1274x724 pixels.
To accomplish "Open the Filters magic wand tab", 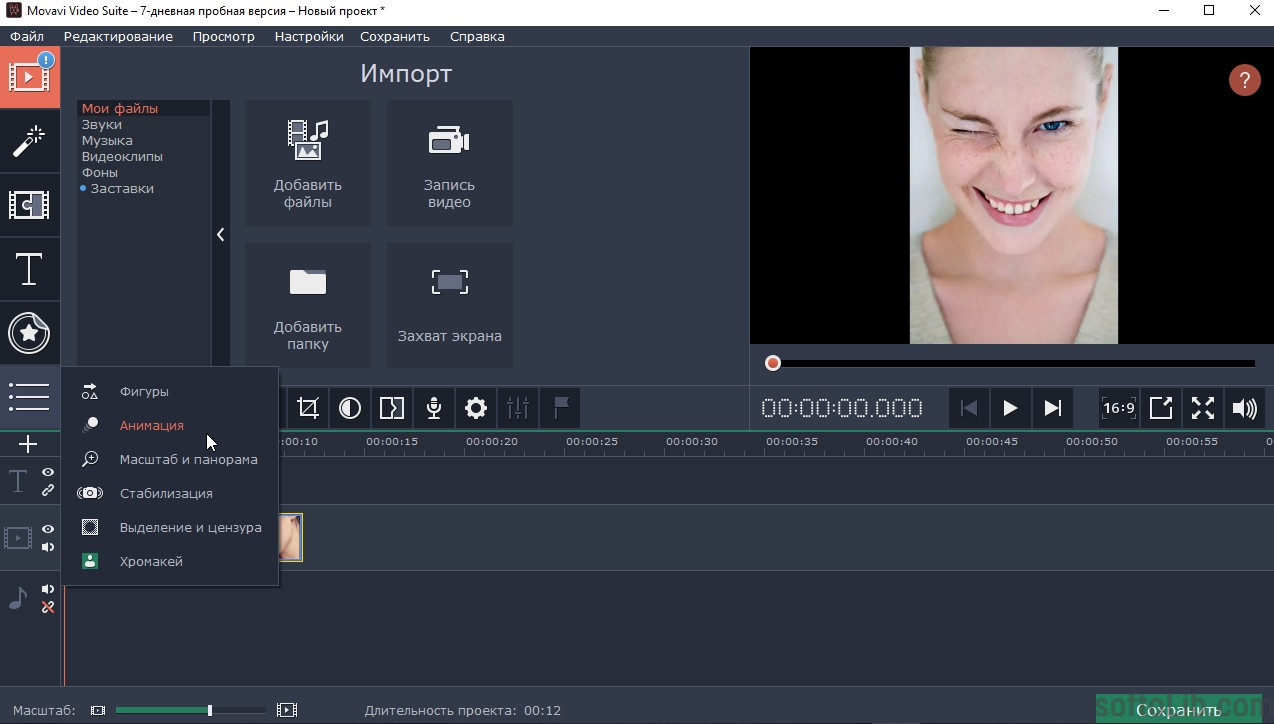I will 29,141.
